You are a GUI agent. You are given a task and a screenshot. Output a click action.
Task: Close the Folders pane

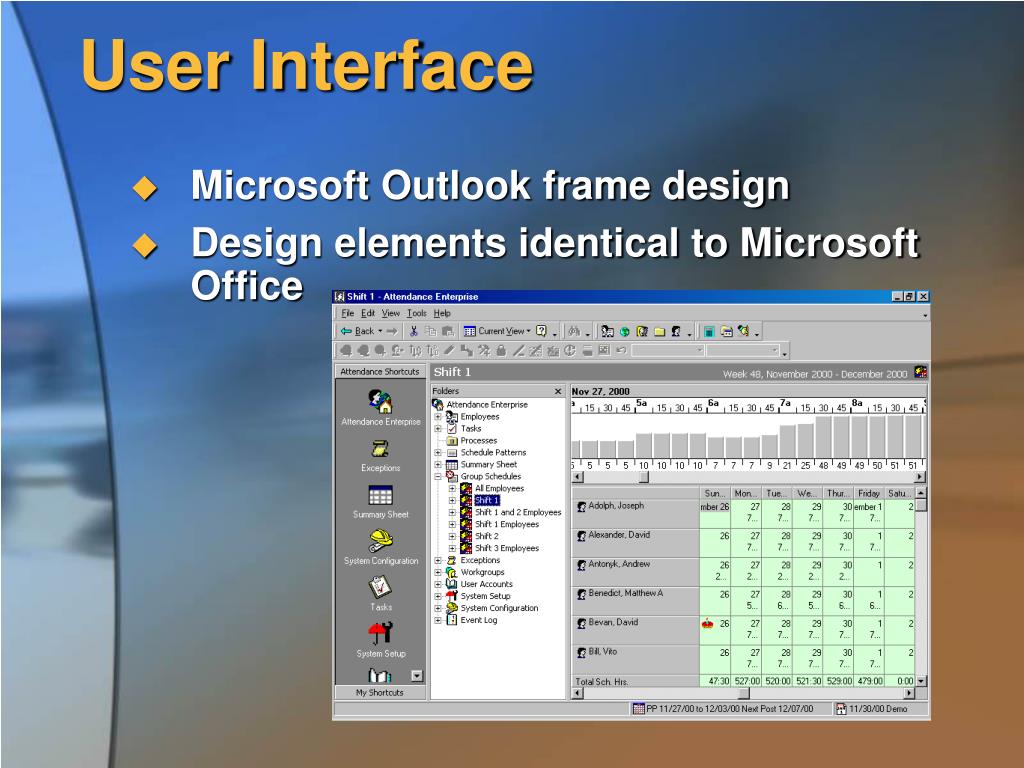[558, 391]
